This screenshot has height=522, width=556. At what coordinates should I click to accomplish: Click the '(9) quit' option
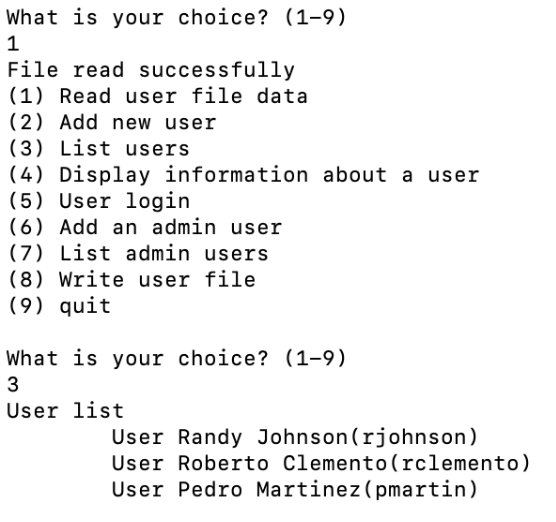59,306
